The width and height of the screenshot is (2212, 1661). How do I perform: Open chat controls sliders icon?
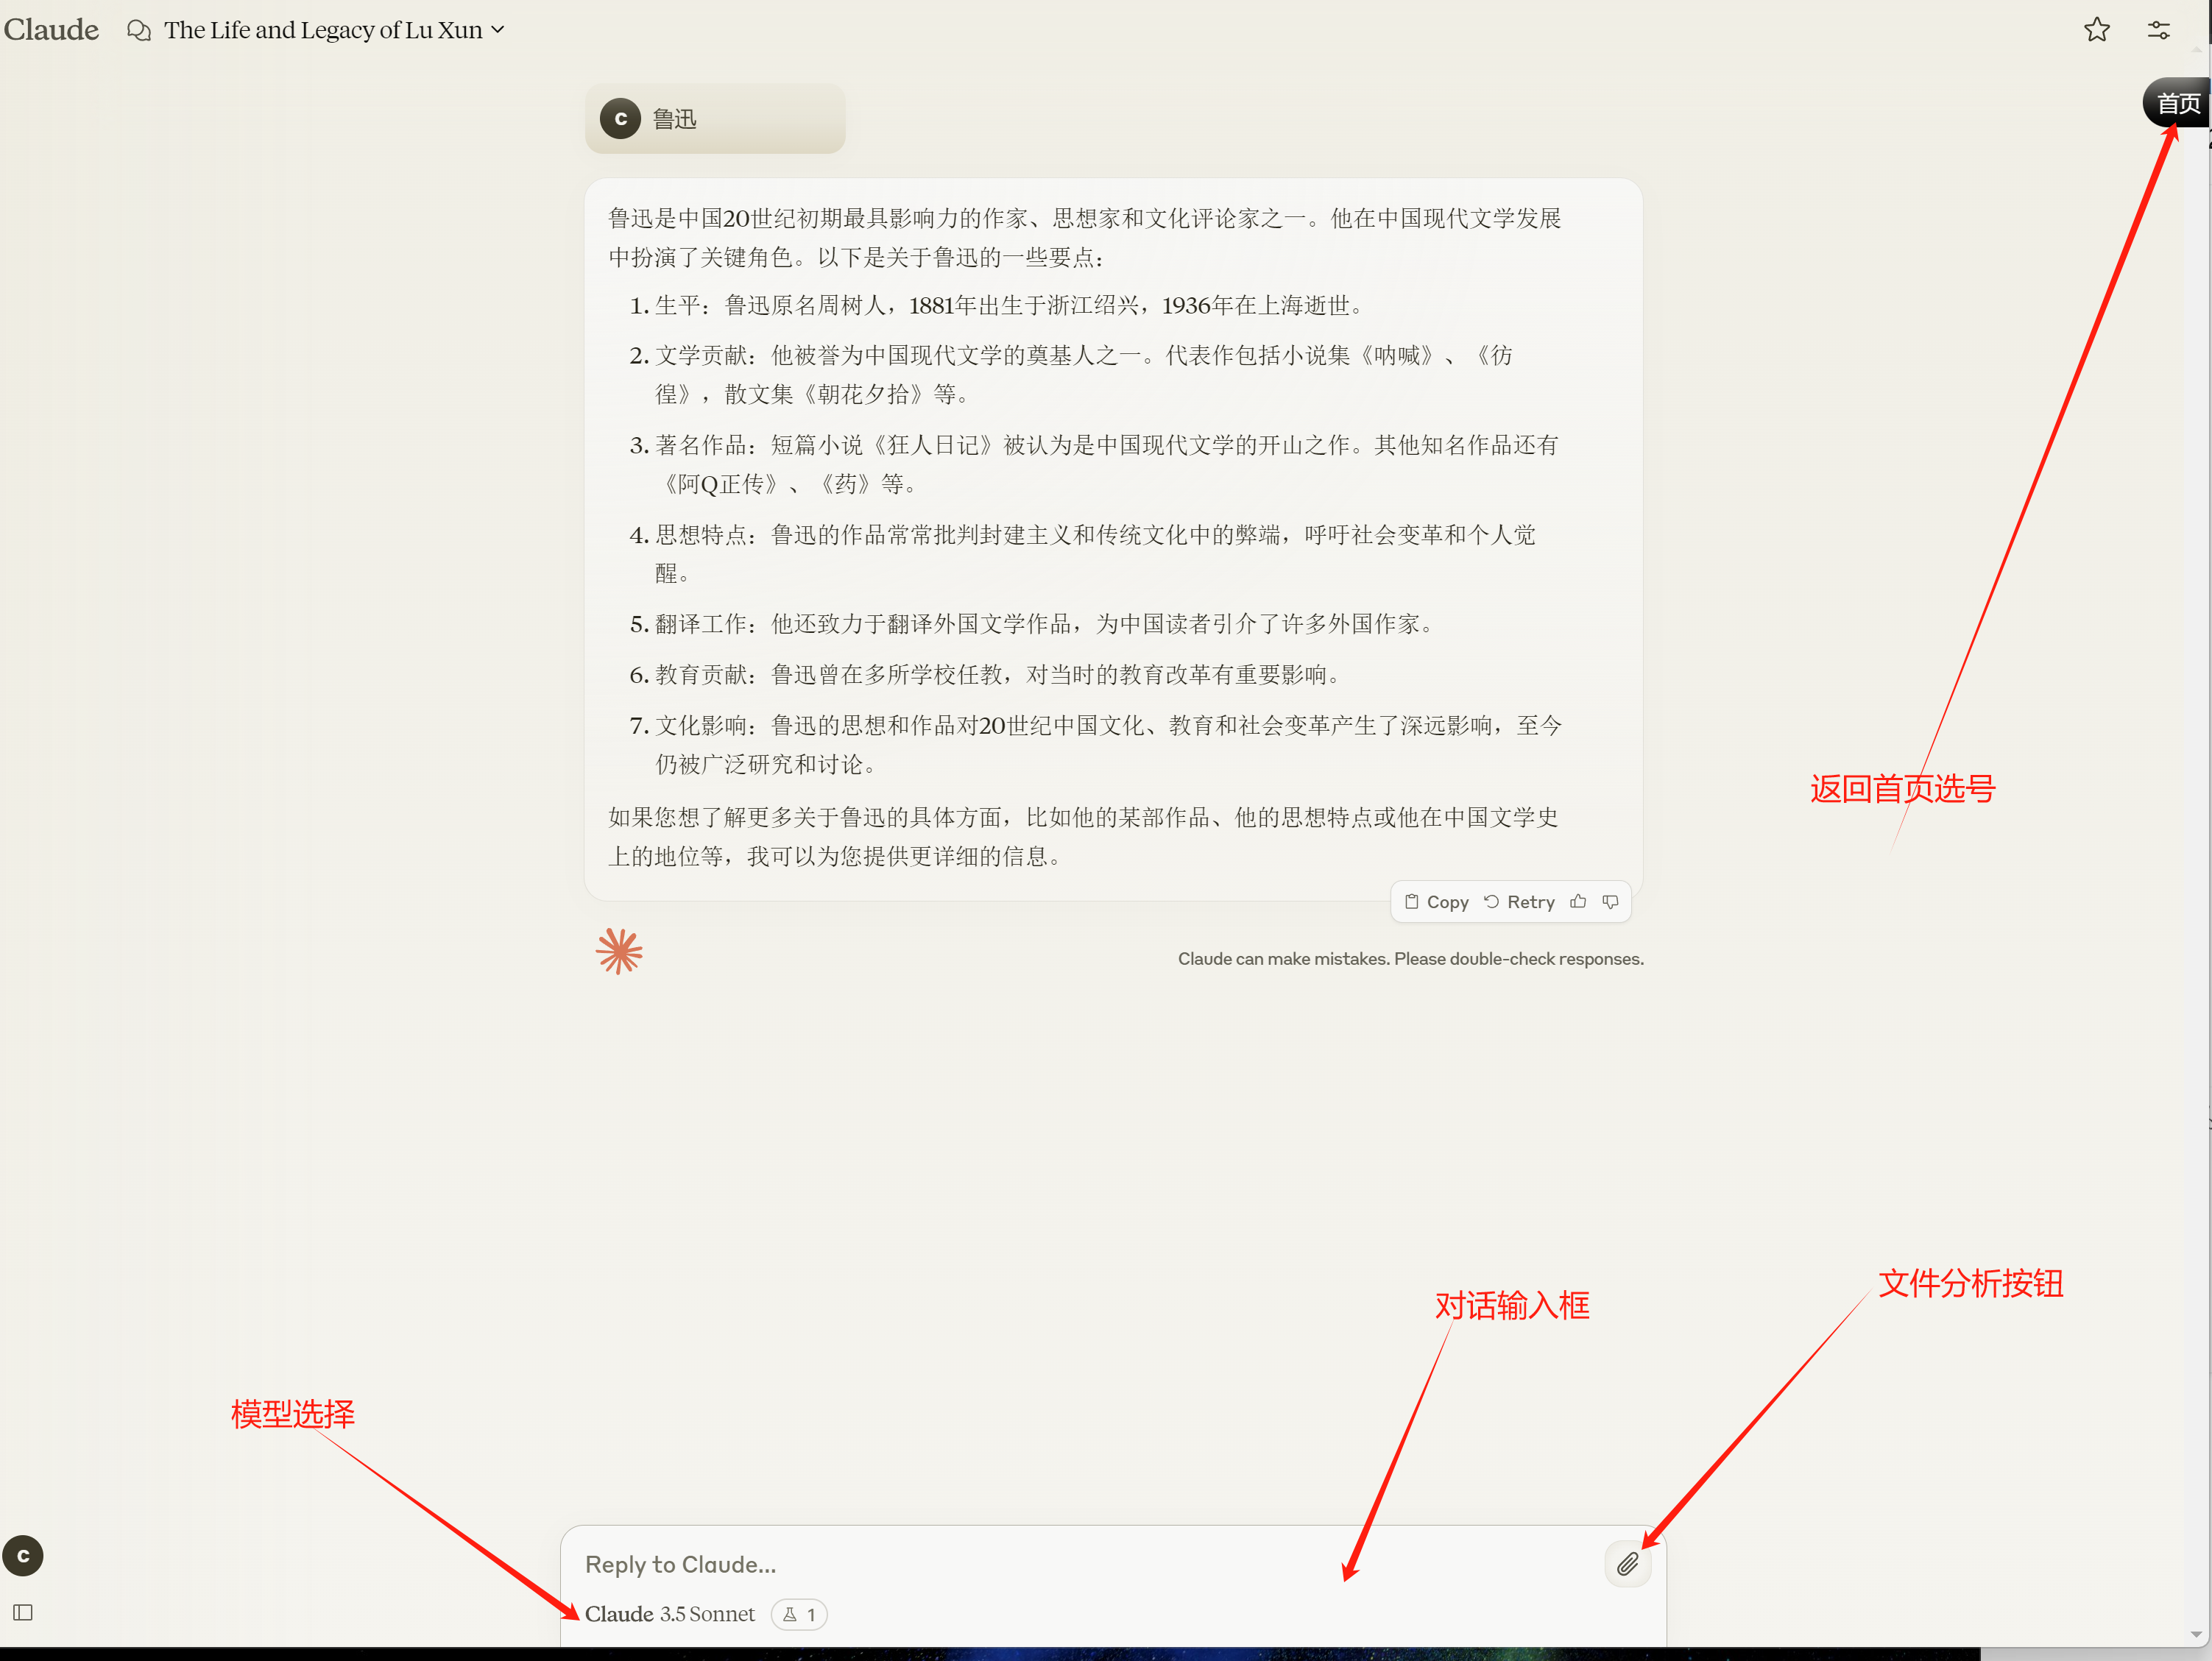click(2158, 30)
